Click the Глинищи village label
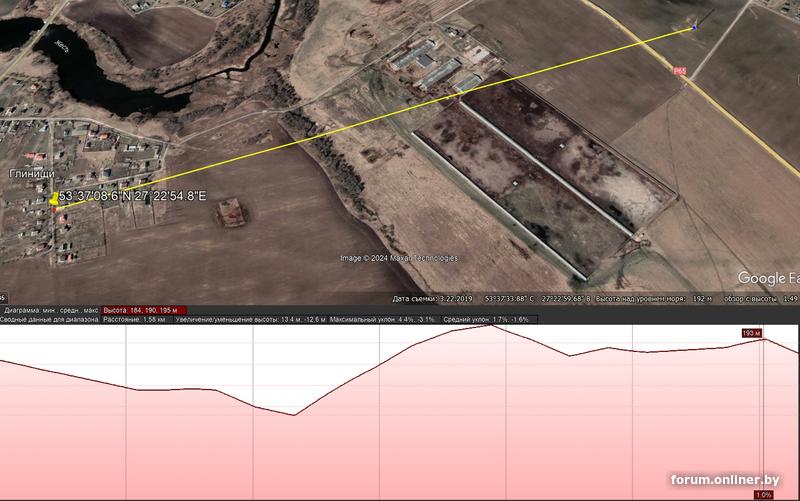This screenshot has width=800, height=501. (x=26, y=174)
